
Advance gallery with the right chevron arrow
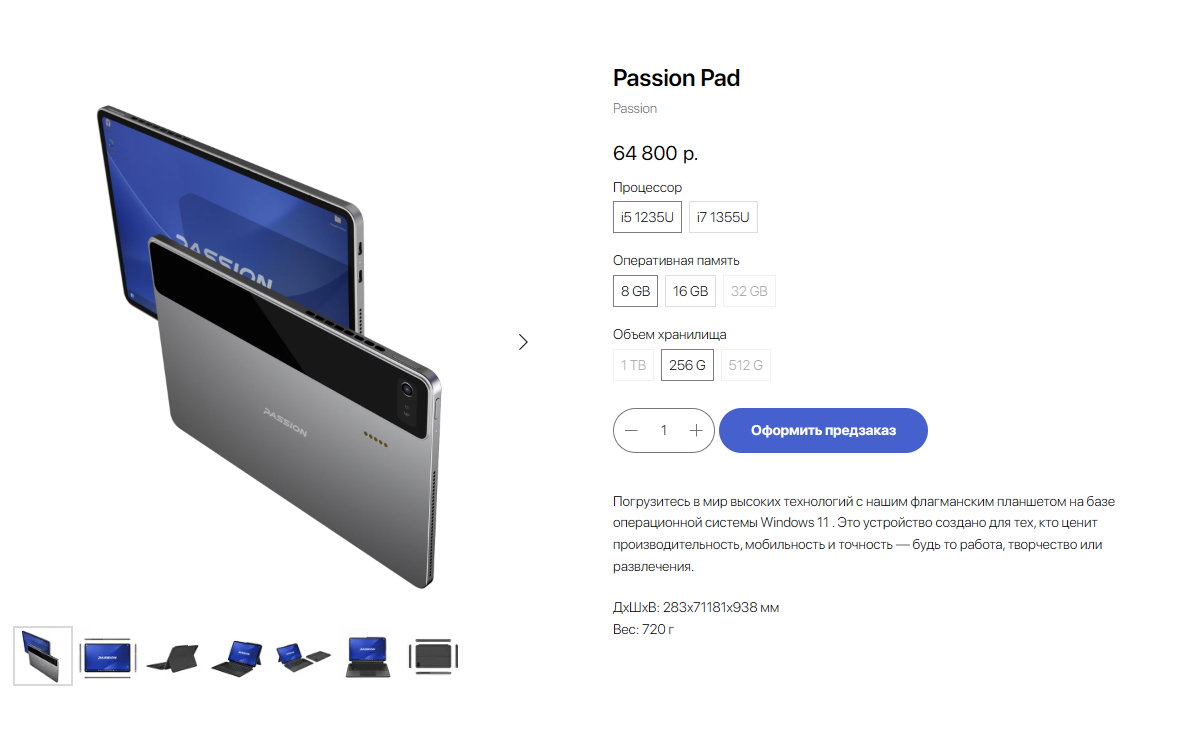coord(523,342)
